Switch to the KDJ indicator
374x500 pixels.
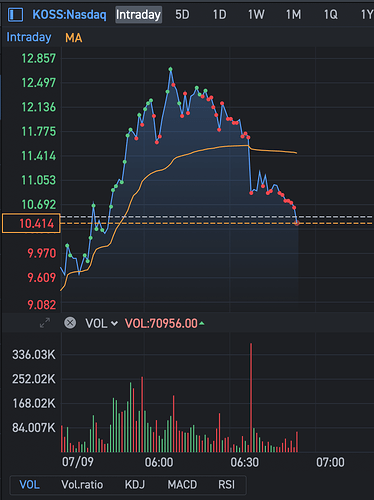click(135, 485)
